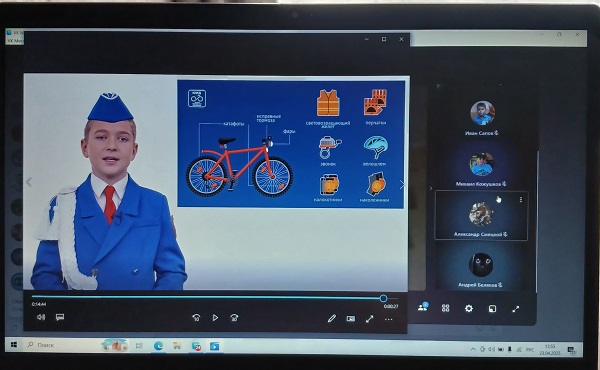Open options for Александр participant tile
Image resolution: width=600 pixels, height=370 pixels.
point(520,200)
